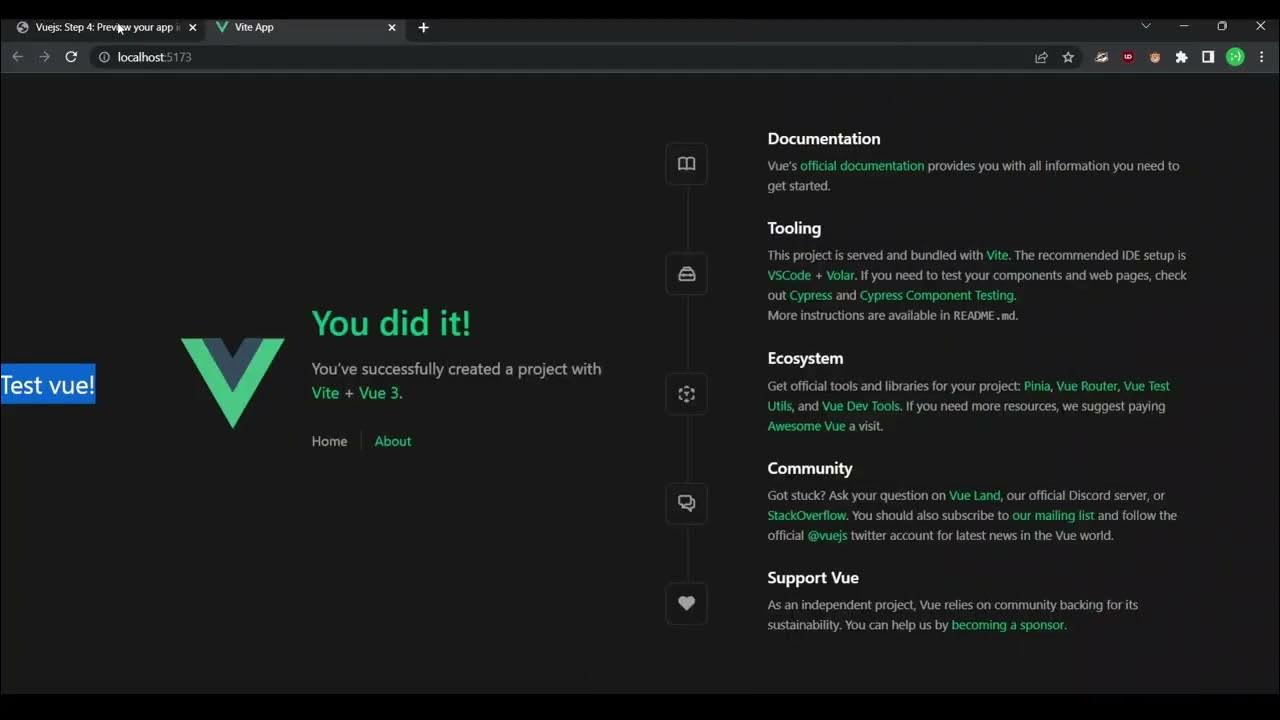Open the becoming a sponsor link
This screenshot has height=720, width=1280.
(1008, 625)
